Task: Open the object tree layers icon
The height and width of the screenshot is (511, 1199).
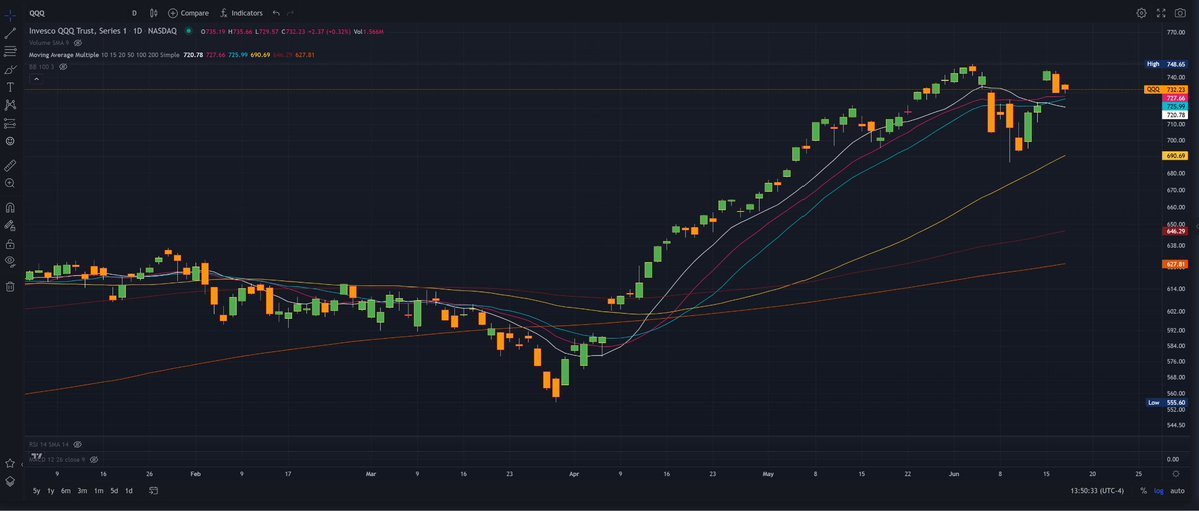Action: click(10, 482)
